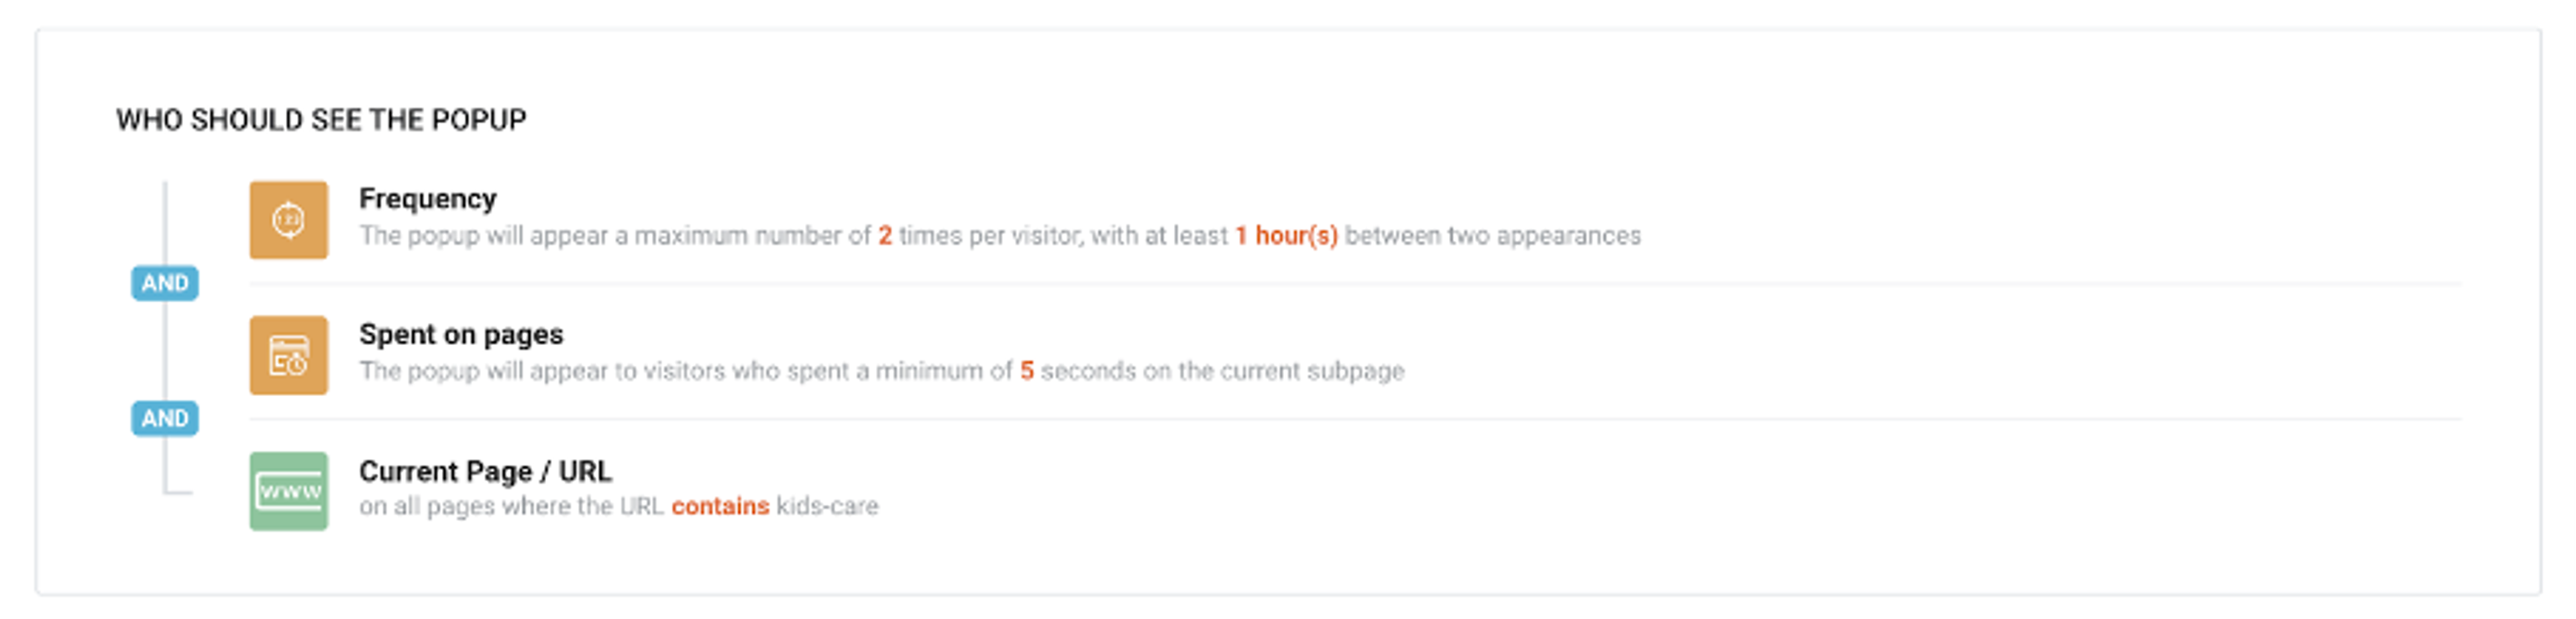
Task: Open the 'contains' match type selector
Action: (721, 506)
